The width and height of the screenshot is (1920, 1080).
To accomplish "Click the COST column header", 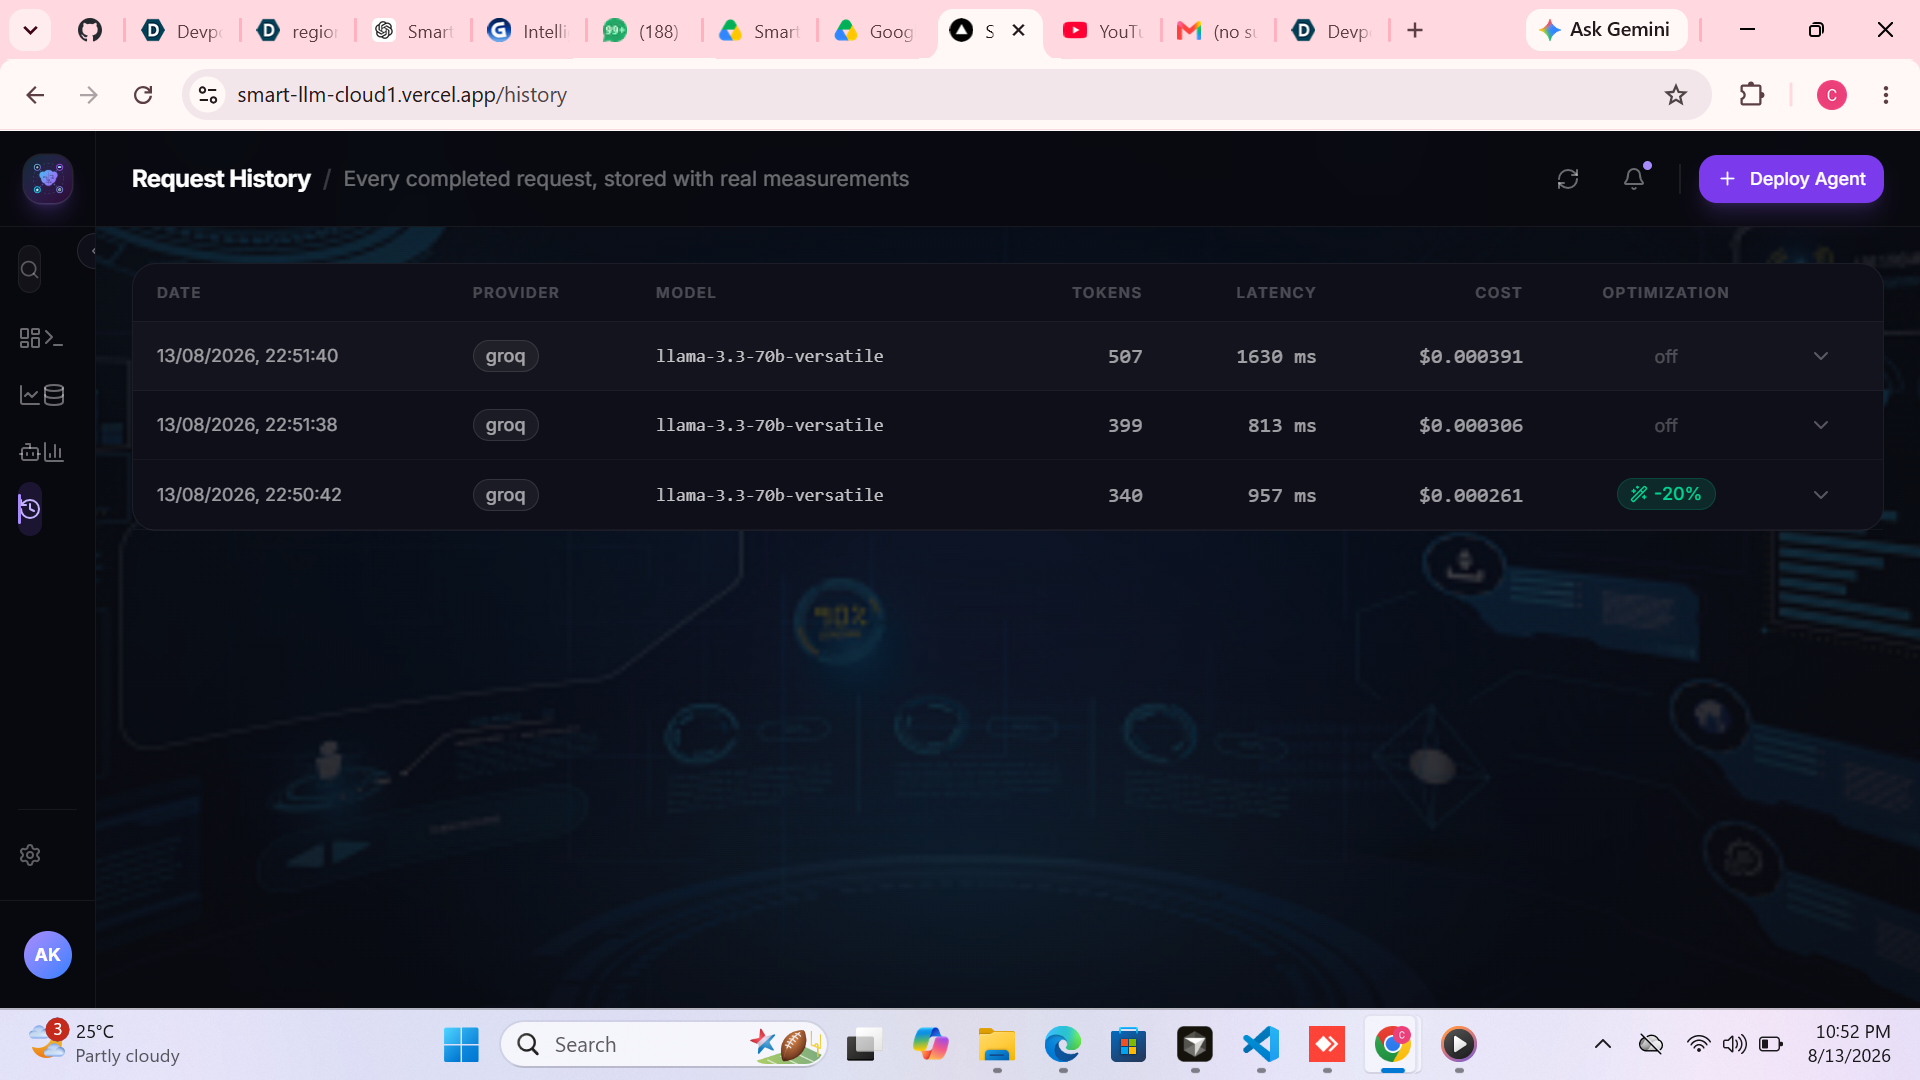I will [x=1498, y=293].
